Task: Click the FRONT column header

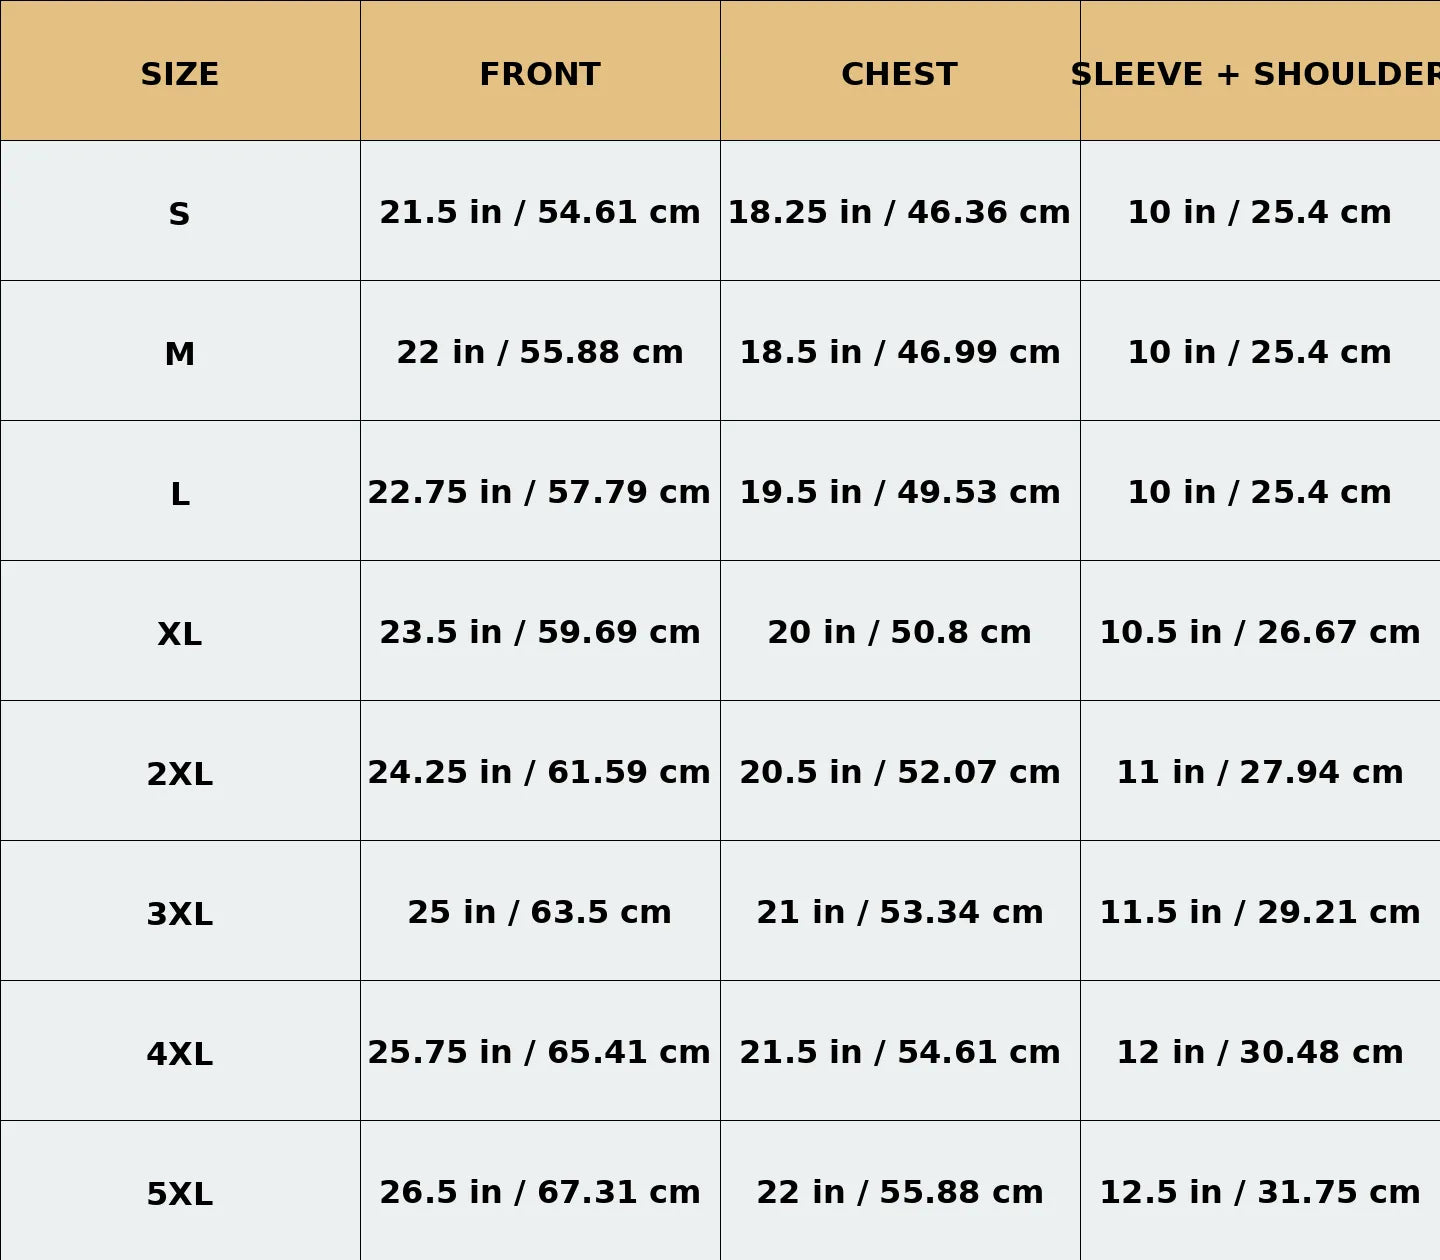Action: pyautogui.click(x=540, y=74)
